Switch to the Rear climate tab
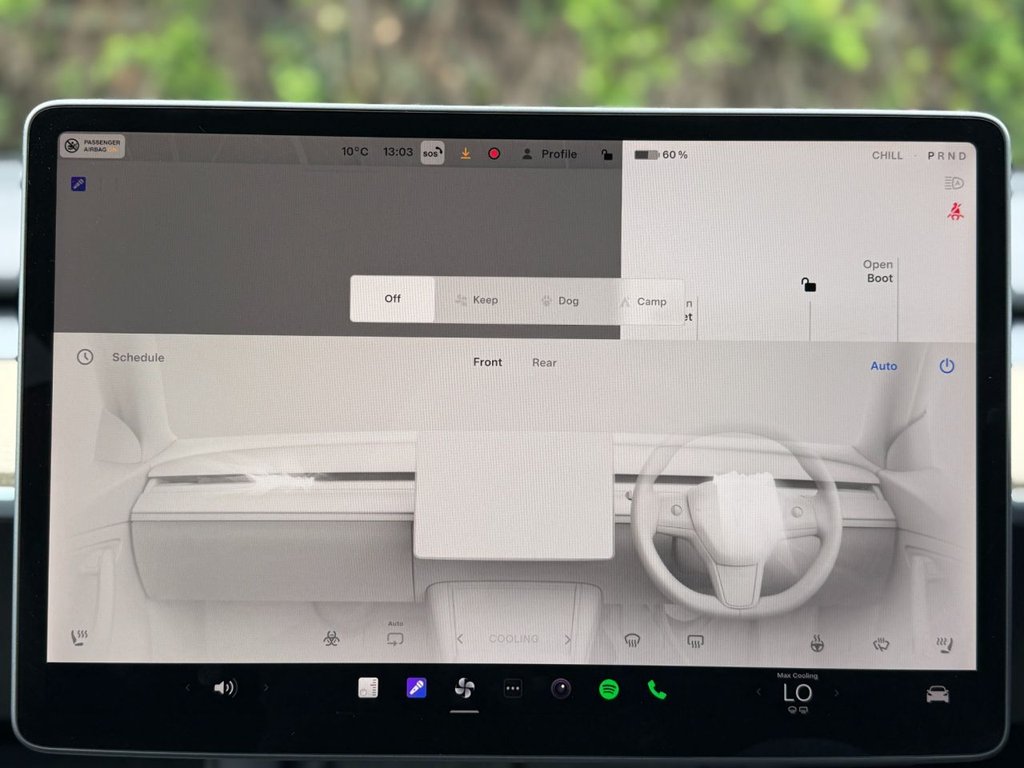The height and width of the screenshot is (768, 1024). (x=544, y=362)
